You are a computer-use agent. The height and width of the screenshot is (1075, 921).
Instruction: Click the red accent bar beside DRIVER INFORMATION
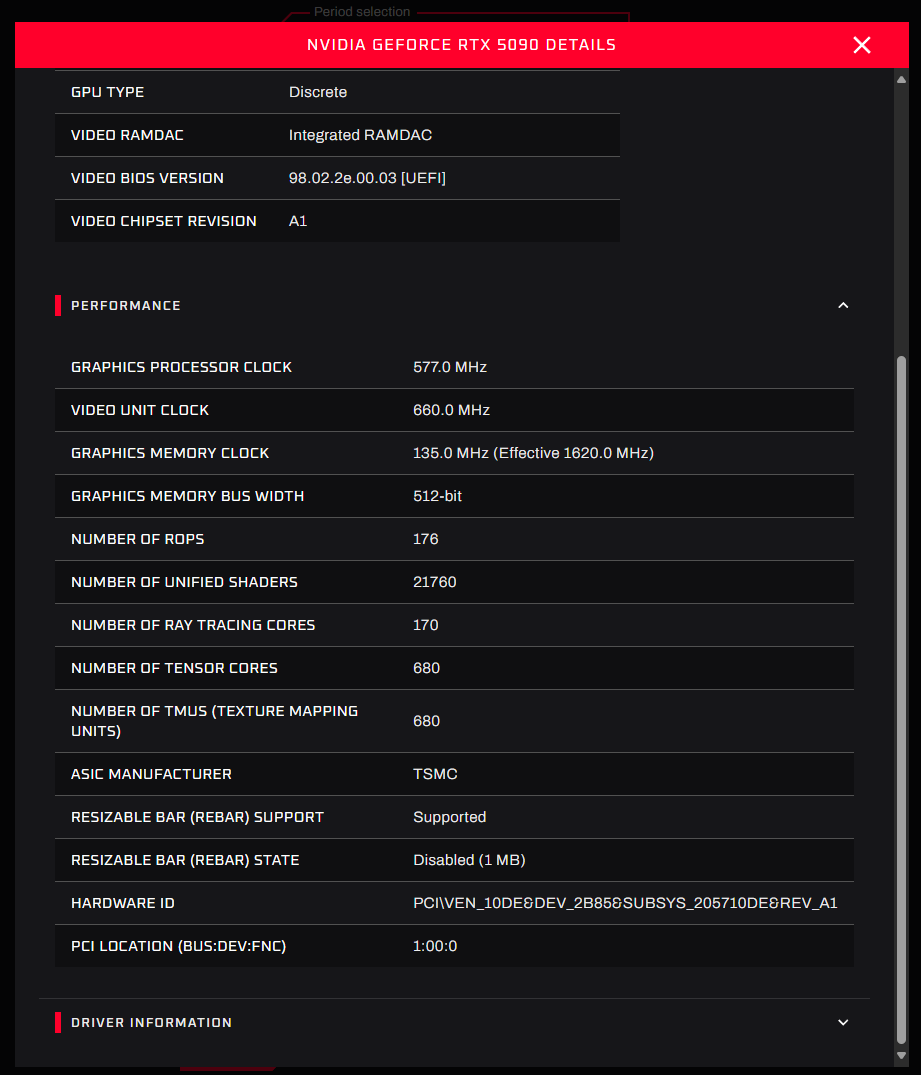58,1022
